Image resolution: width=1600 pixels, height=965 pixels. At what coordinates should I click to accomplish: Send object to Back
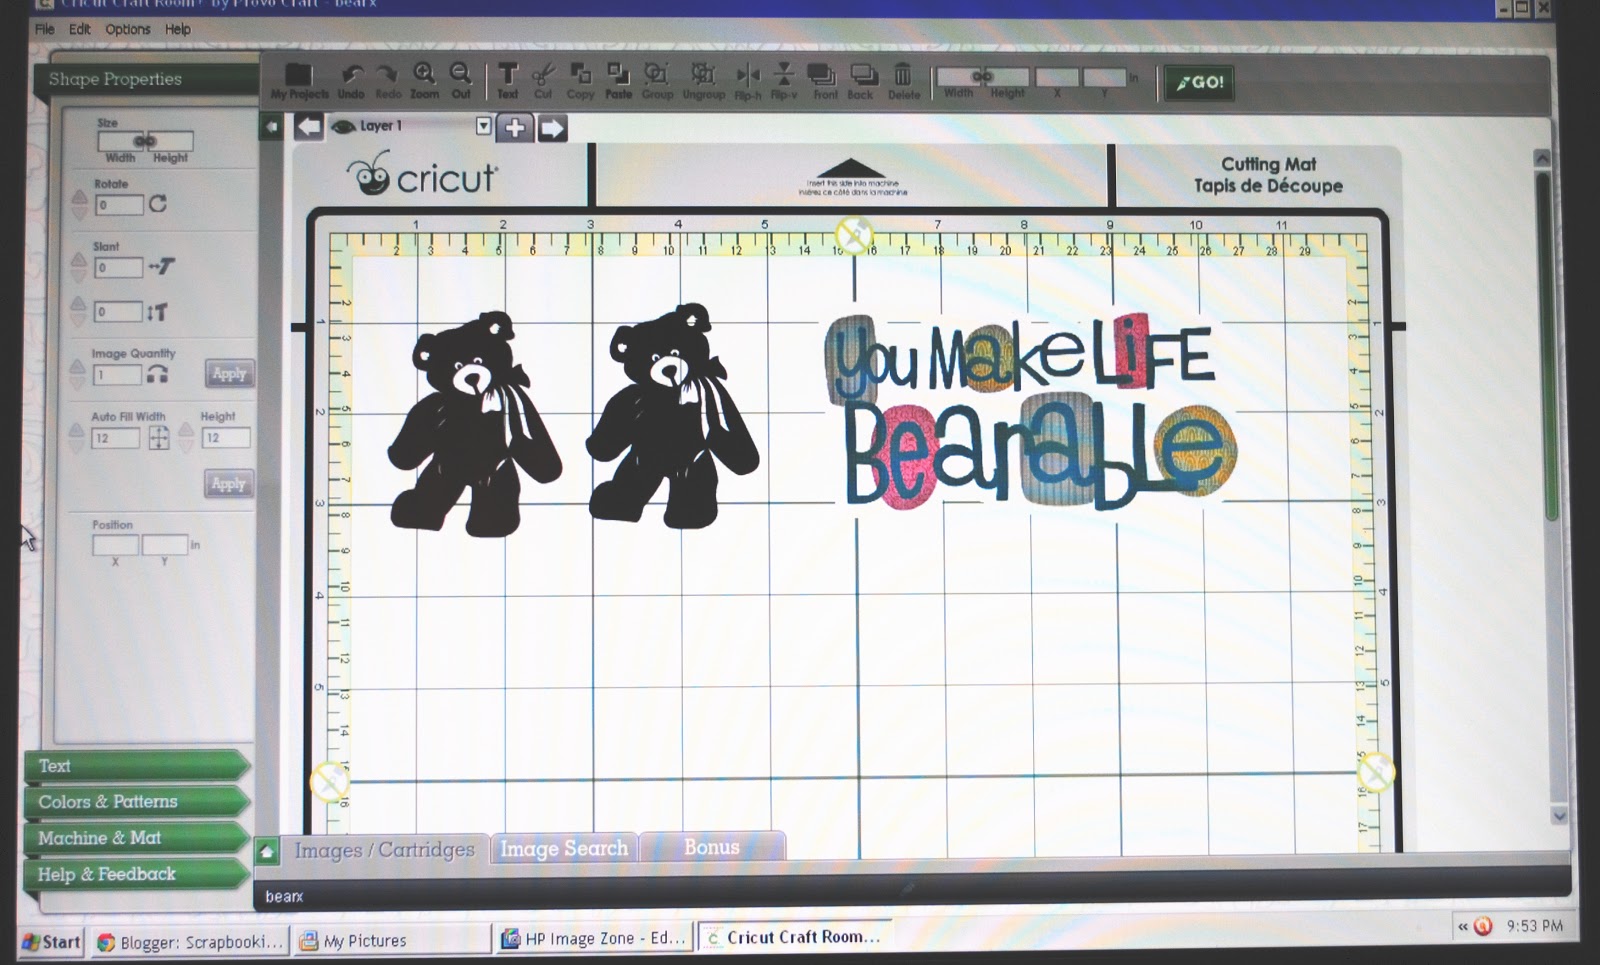[x=861, y=81]
